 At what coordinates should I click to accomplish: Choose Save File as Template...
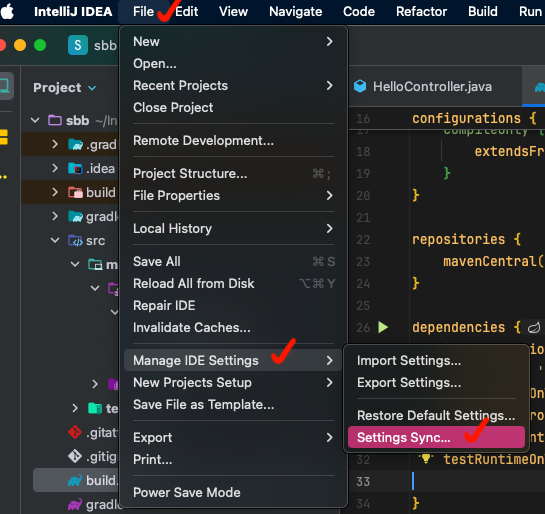pyautogui.click(x=233, y=405)
